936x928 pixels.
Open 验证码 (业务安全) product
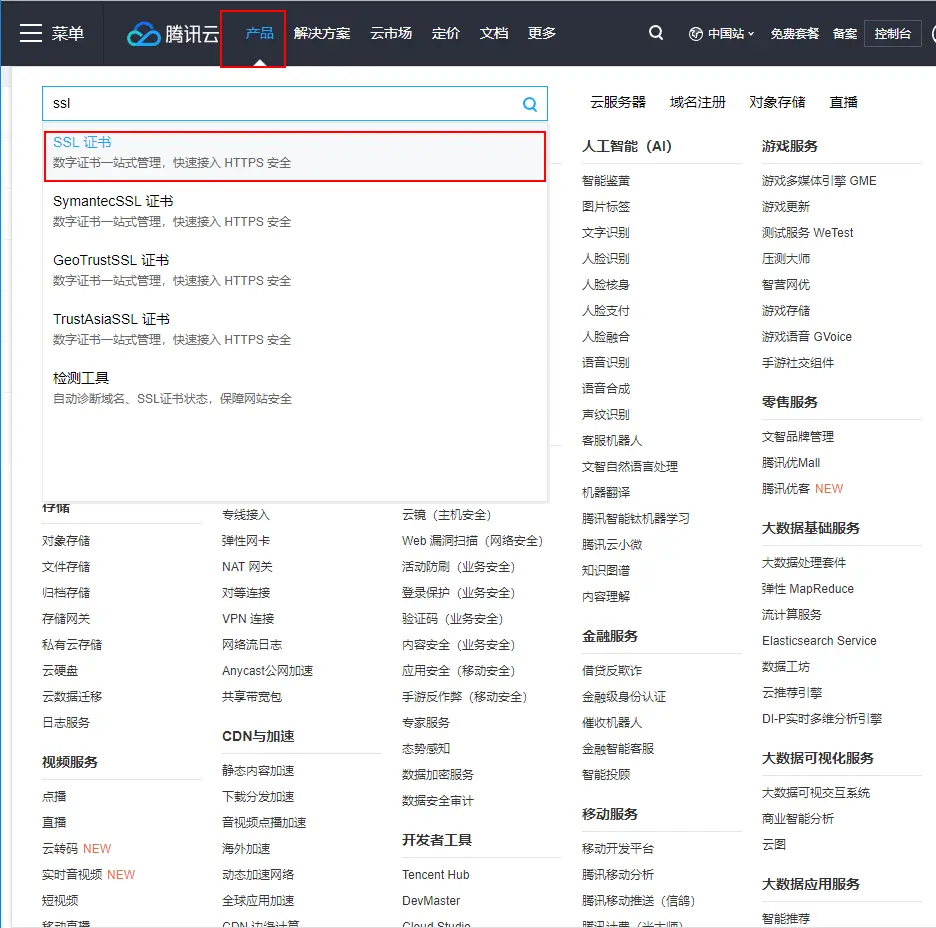(453, 619)
